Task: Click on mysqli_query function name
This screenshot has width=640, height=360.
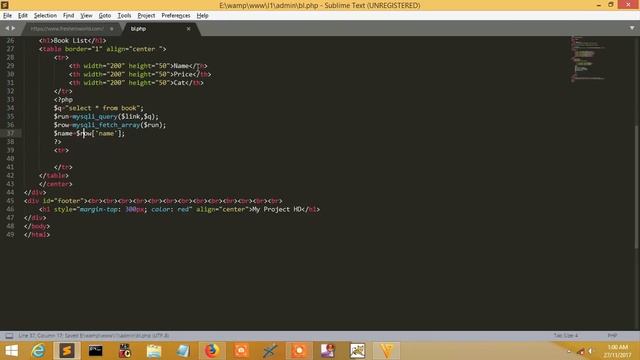Action: (x=95, y=116)
